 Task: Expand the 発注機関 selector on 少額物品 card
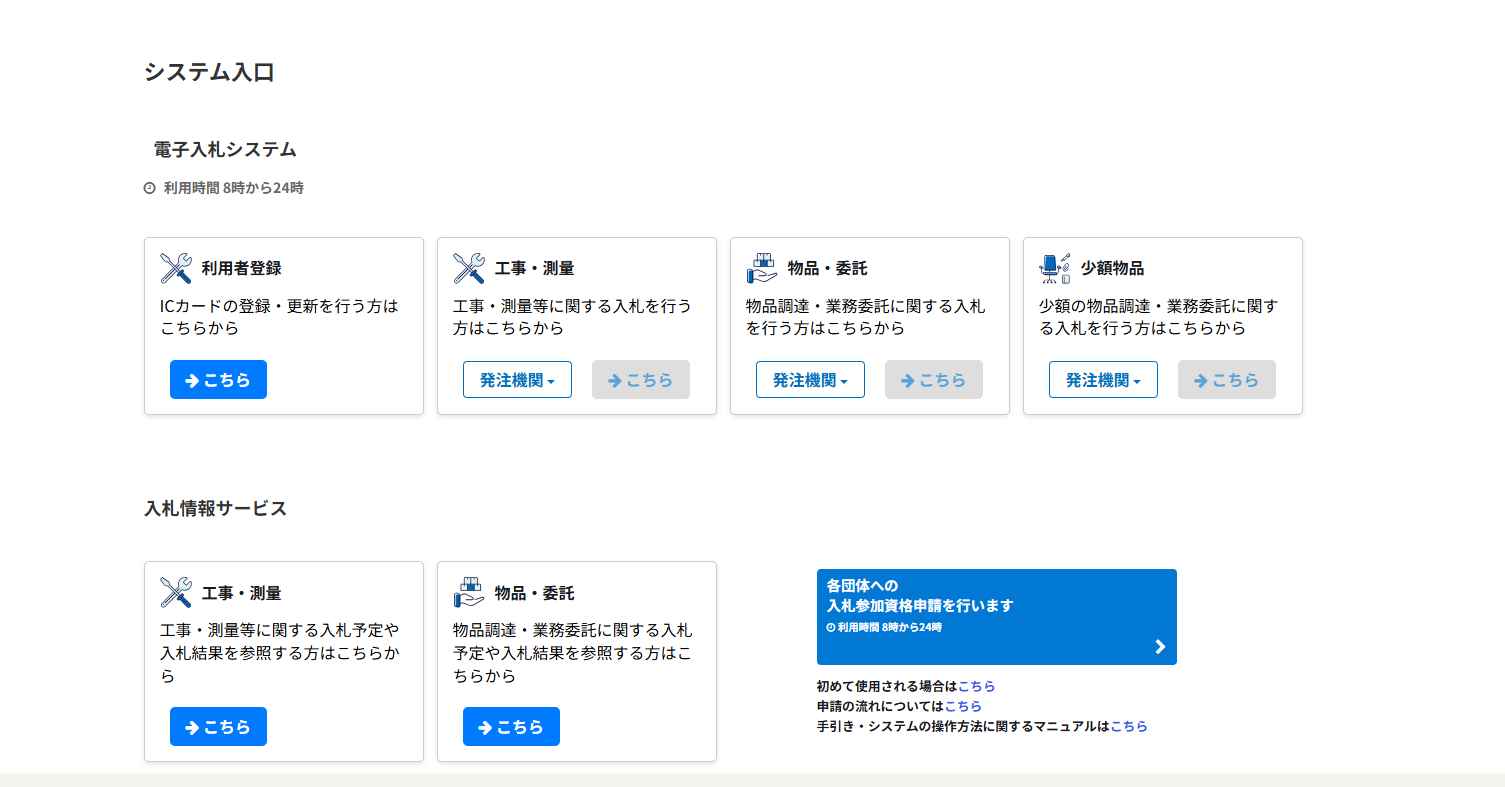point(1103,379)
